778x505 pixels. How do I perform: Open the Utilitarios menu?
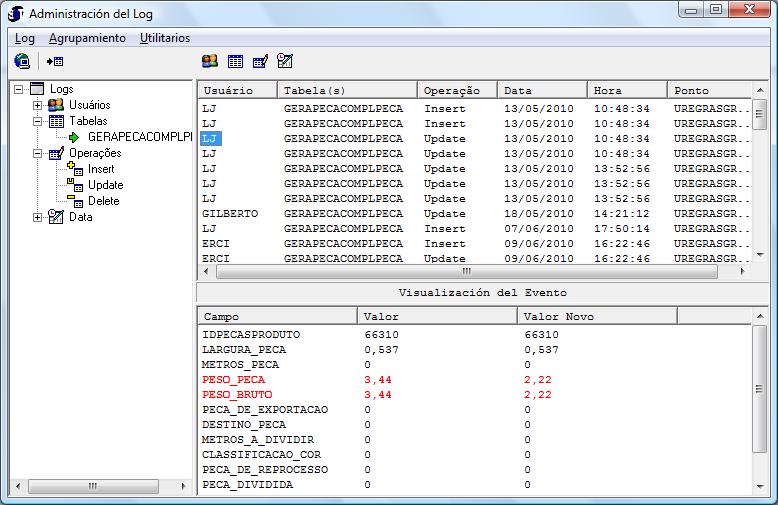click(164, 38)
